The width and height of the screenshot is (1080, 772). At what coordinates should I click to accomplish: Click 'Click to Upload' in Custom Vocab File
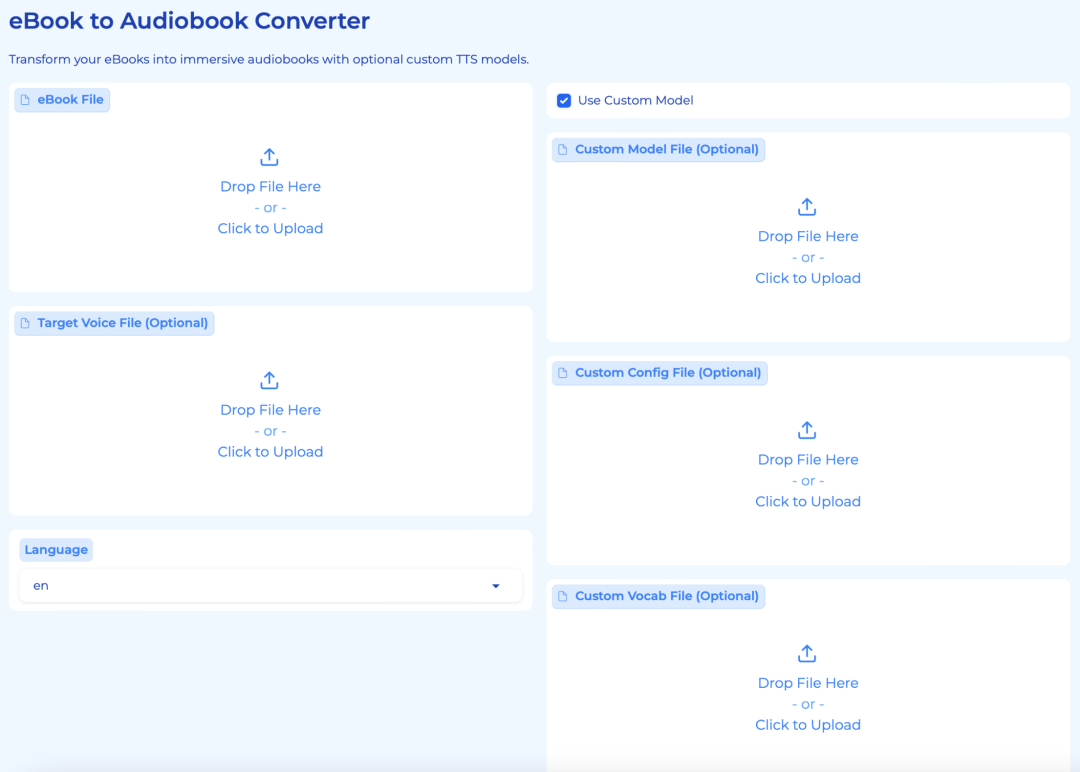click(808, 725)
